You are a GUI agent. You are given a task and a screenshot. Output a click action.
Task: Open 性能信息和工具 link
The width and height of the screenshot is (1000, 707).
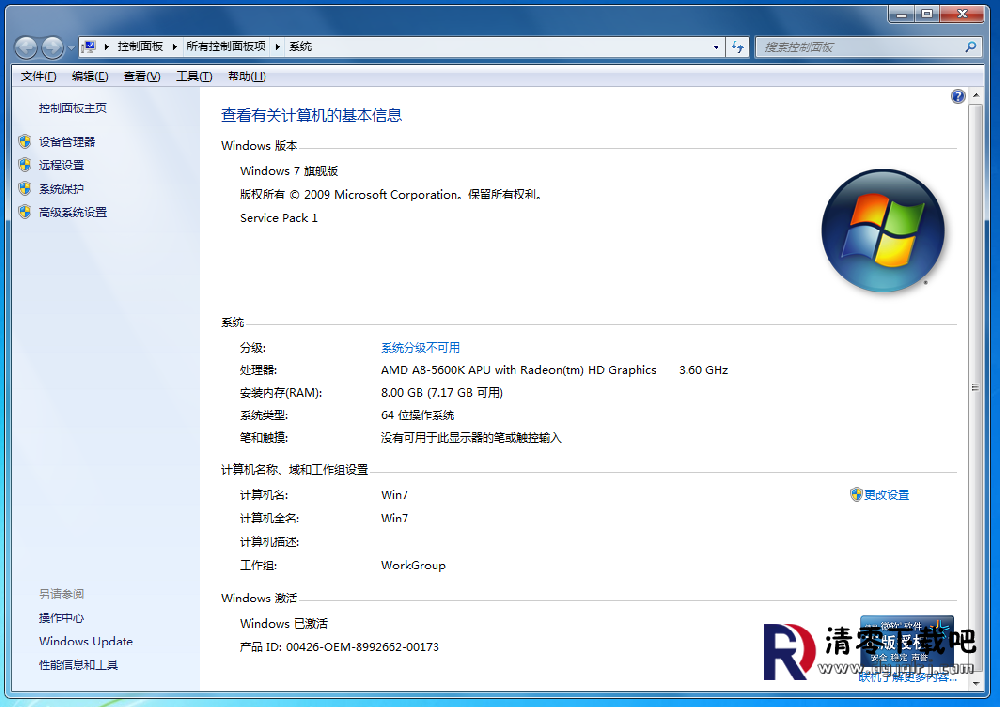pyautogui.click(x=78, y=665)
